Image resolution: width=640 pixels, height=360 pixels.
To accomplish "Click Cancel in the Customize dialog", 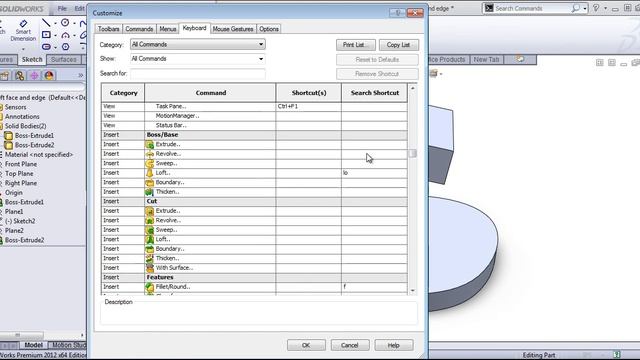I will (350, 345).
